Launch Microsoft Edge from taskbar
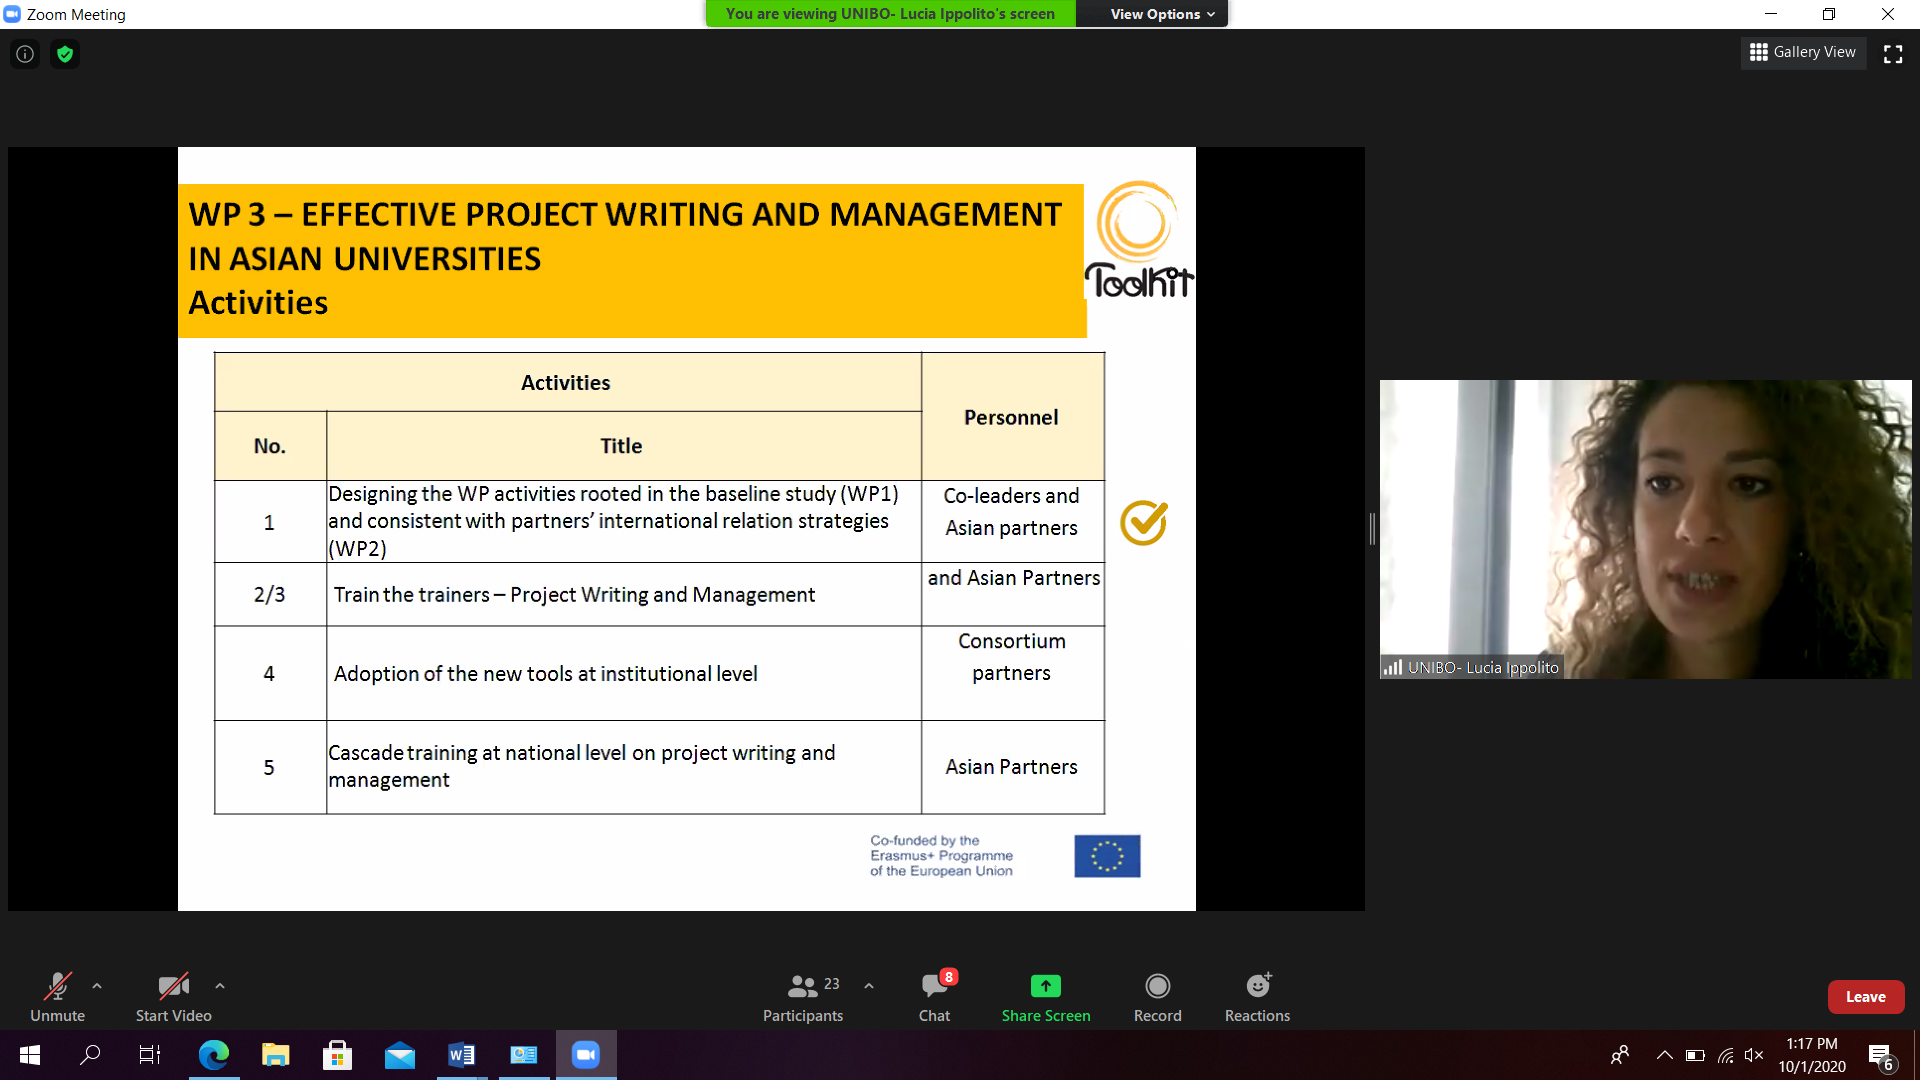1920x1080 pixels. pyautogui.click(x=214, y=1055)
